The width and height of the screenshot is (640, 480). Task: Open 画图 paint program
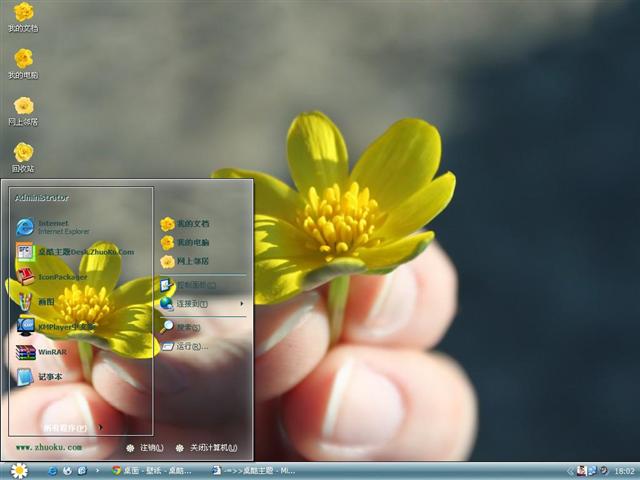(x=36, y=302)
